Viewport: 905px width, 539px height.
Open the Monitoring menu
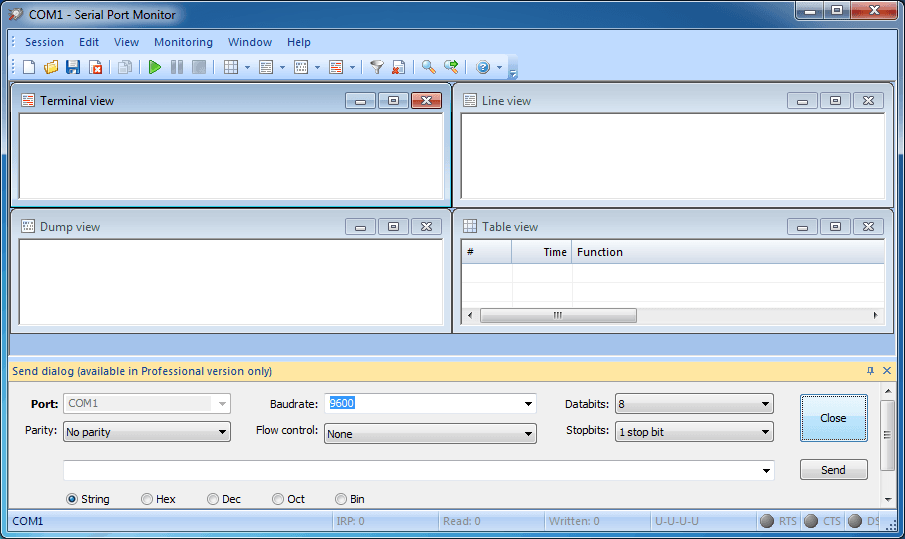point(184,42)
